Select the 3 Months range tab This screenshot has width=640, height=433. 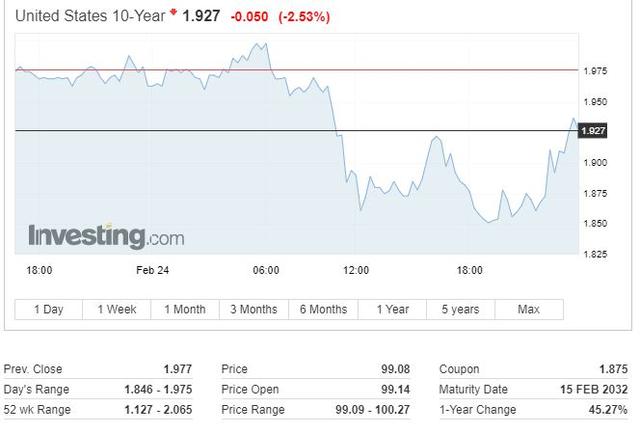[x=253, y=309]
